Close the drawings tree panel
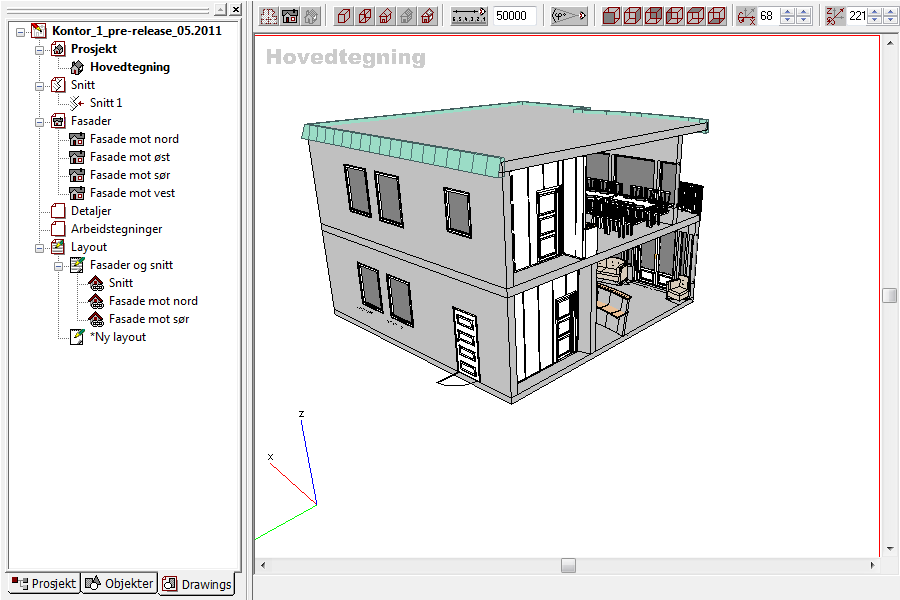The image size is (900, 600). coord(236,10)
